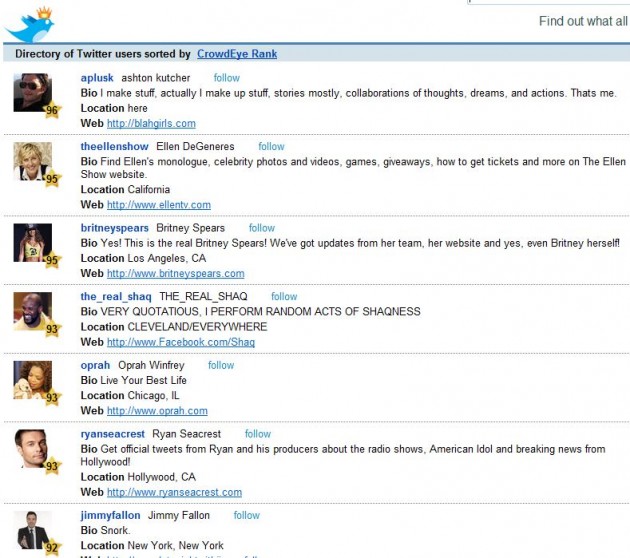The height and width of the screenshot is (558, 630).
Task: Visit the http://www.ellentv.com web link
Action: 159,205
